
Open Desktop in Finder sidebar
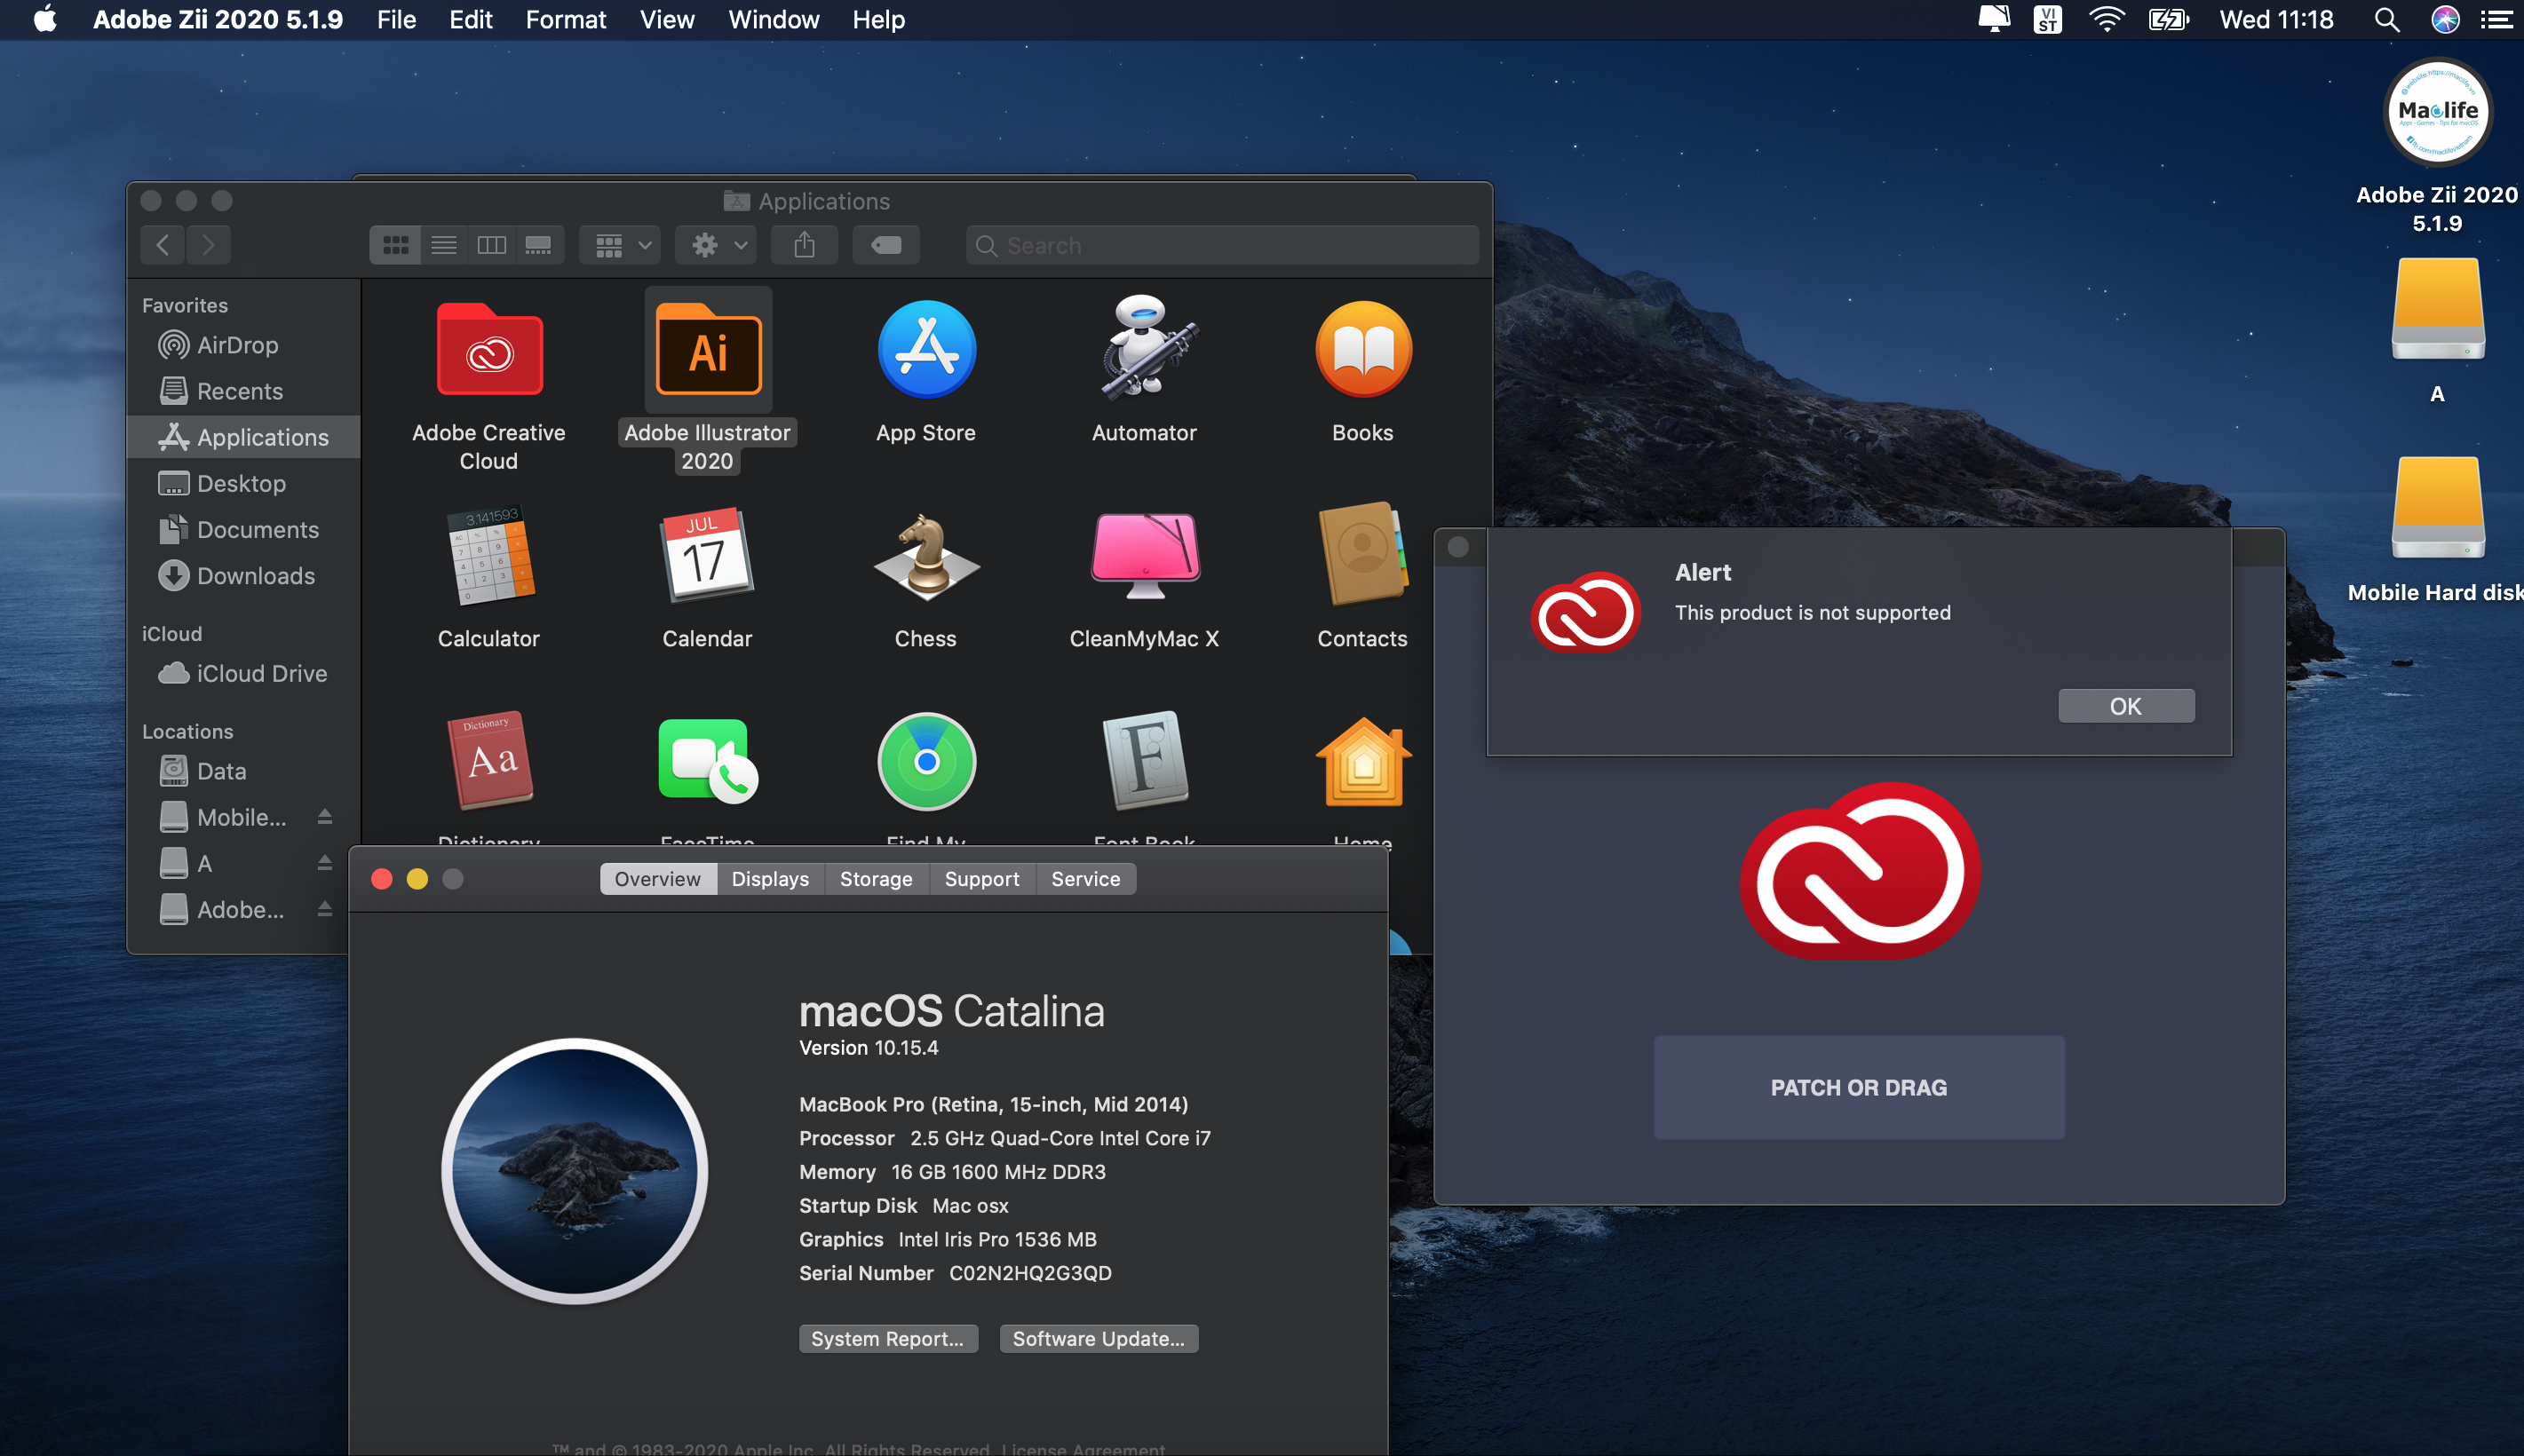tap(244, 483)
